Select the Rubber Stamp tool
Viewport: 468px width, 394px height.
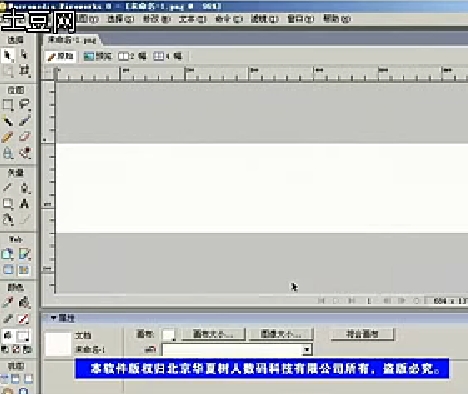pyautogui.click(x=24, y=153)
